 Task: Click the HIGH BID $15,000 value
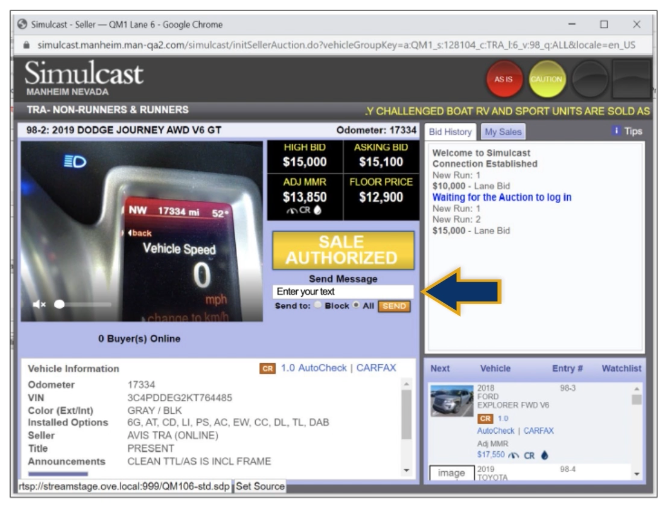[305, 162]
